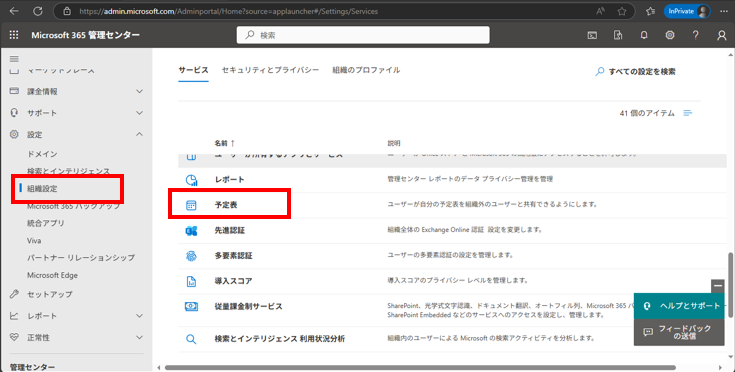Click the 予定表 calendar icon
This screenshot has width=735, height=372.
tap(191, 205)
